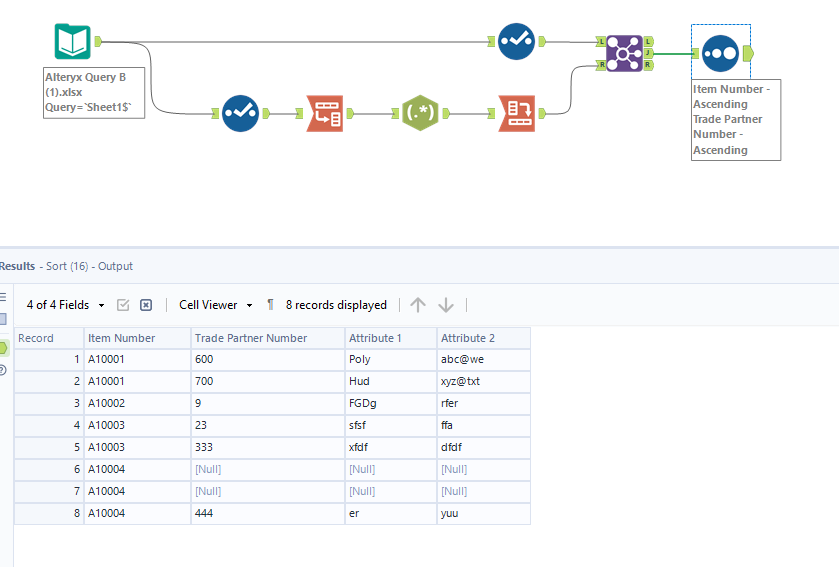Image resolution: width=839 pixels, height=567 pixels.
Task: Click the upper Select tool on canvas
Action: 515,42
